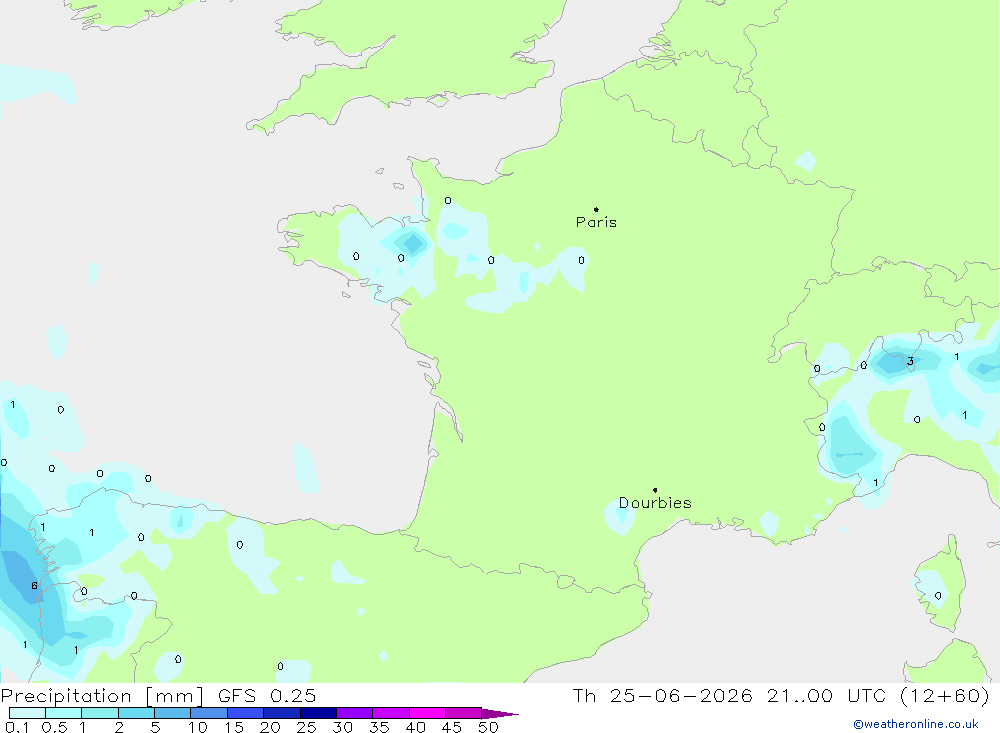
Task: Click the 'GFS 0.25' model label
Action: 267,695
